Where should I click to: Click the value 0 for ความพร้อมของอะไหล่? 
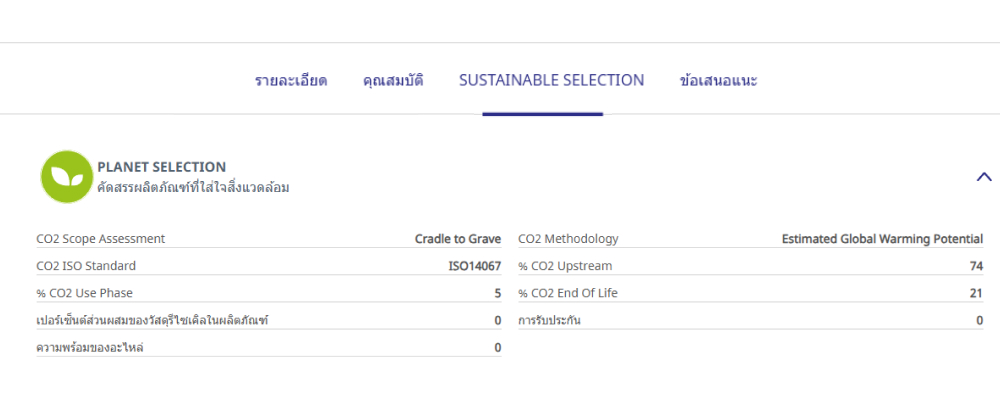(498, 348)
